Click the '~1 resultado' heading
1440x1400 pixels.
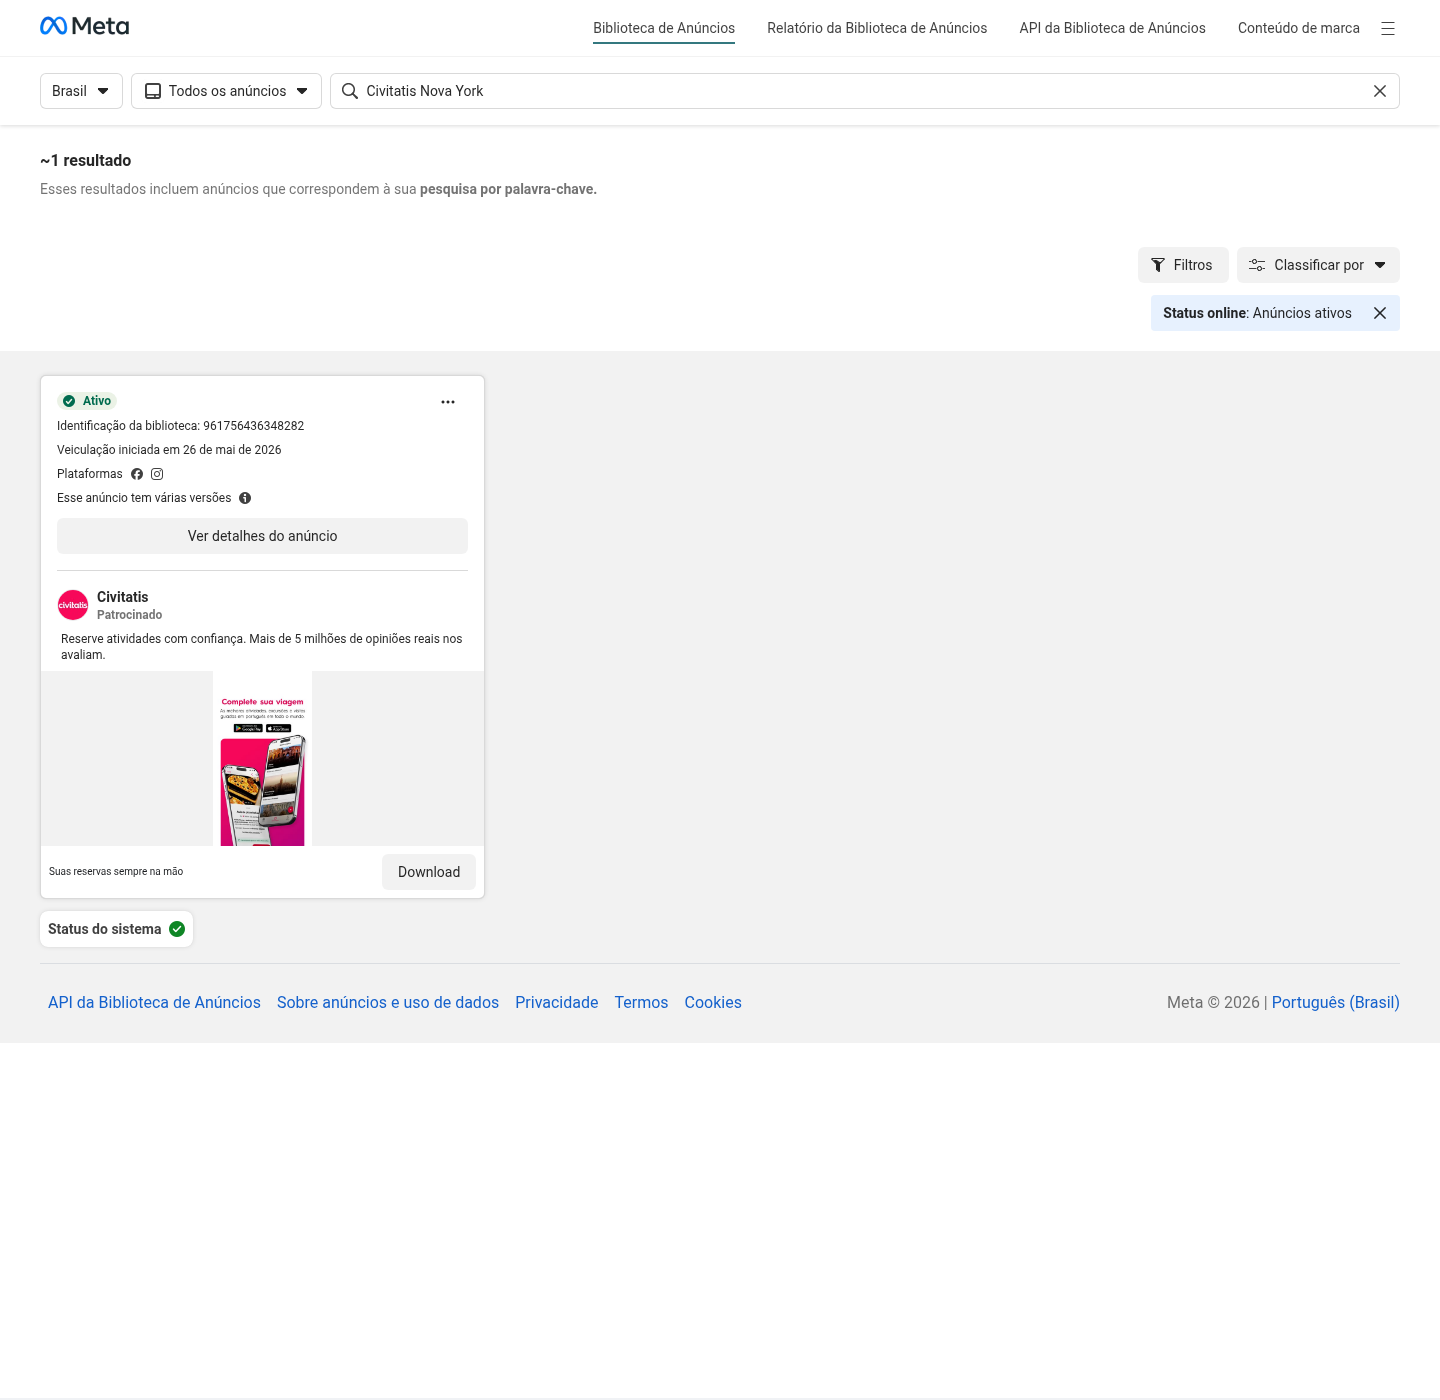[x=86, y=160]
